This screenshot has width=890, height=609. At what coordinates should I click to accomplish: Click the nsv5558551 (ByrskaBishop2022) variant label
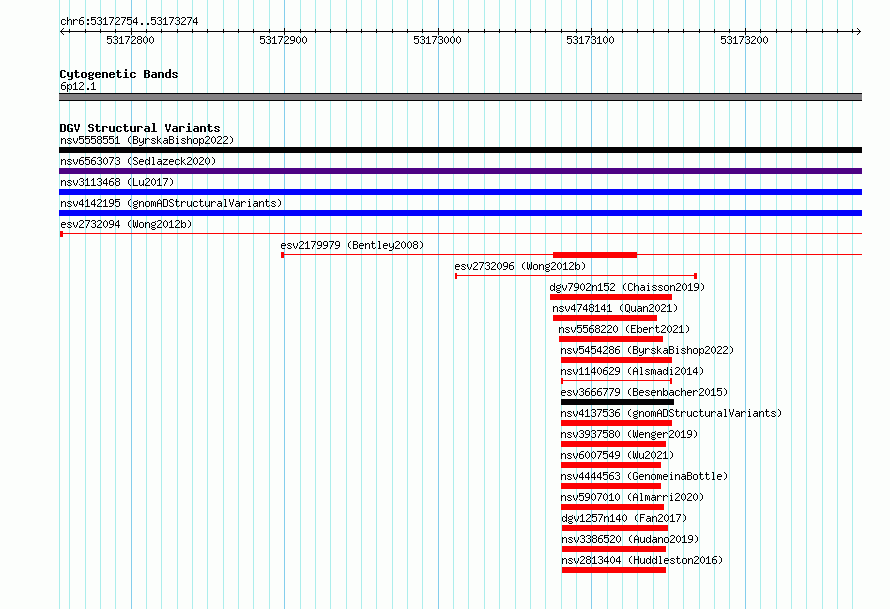point(147,140)
